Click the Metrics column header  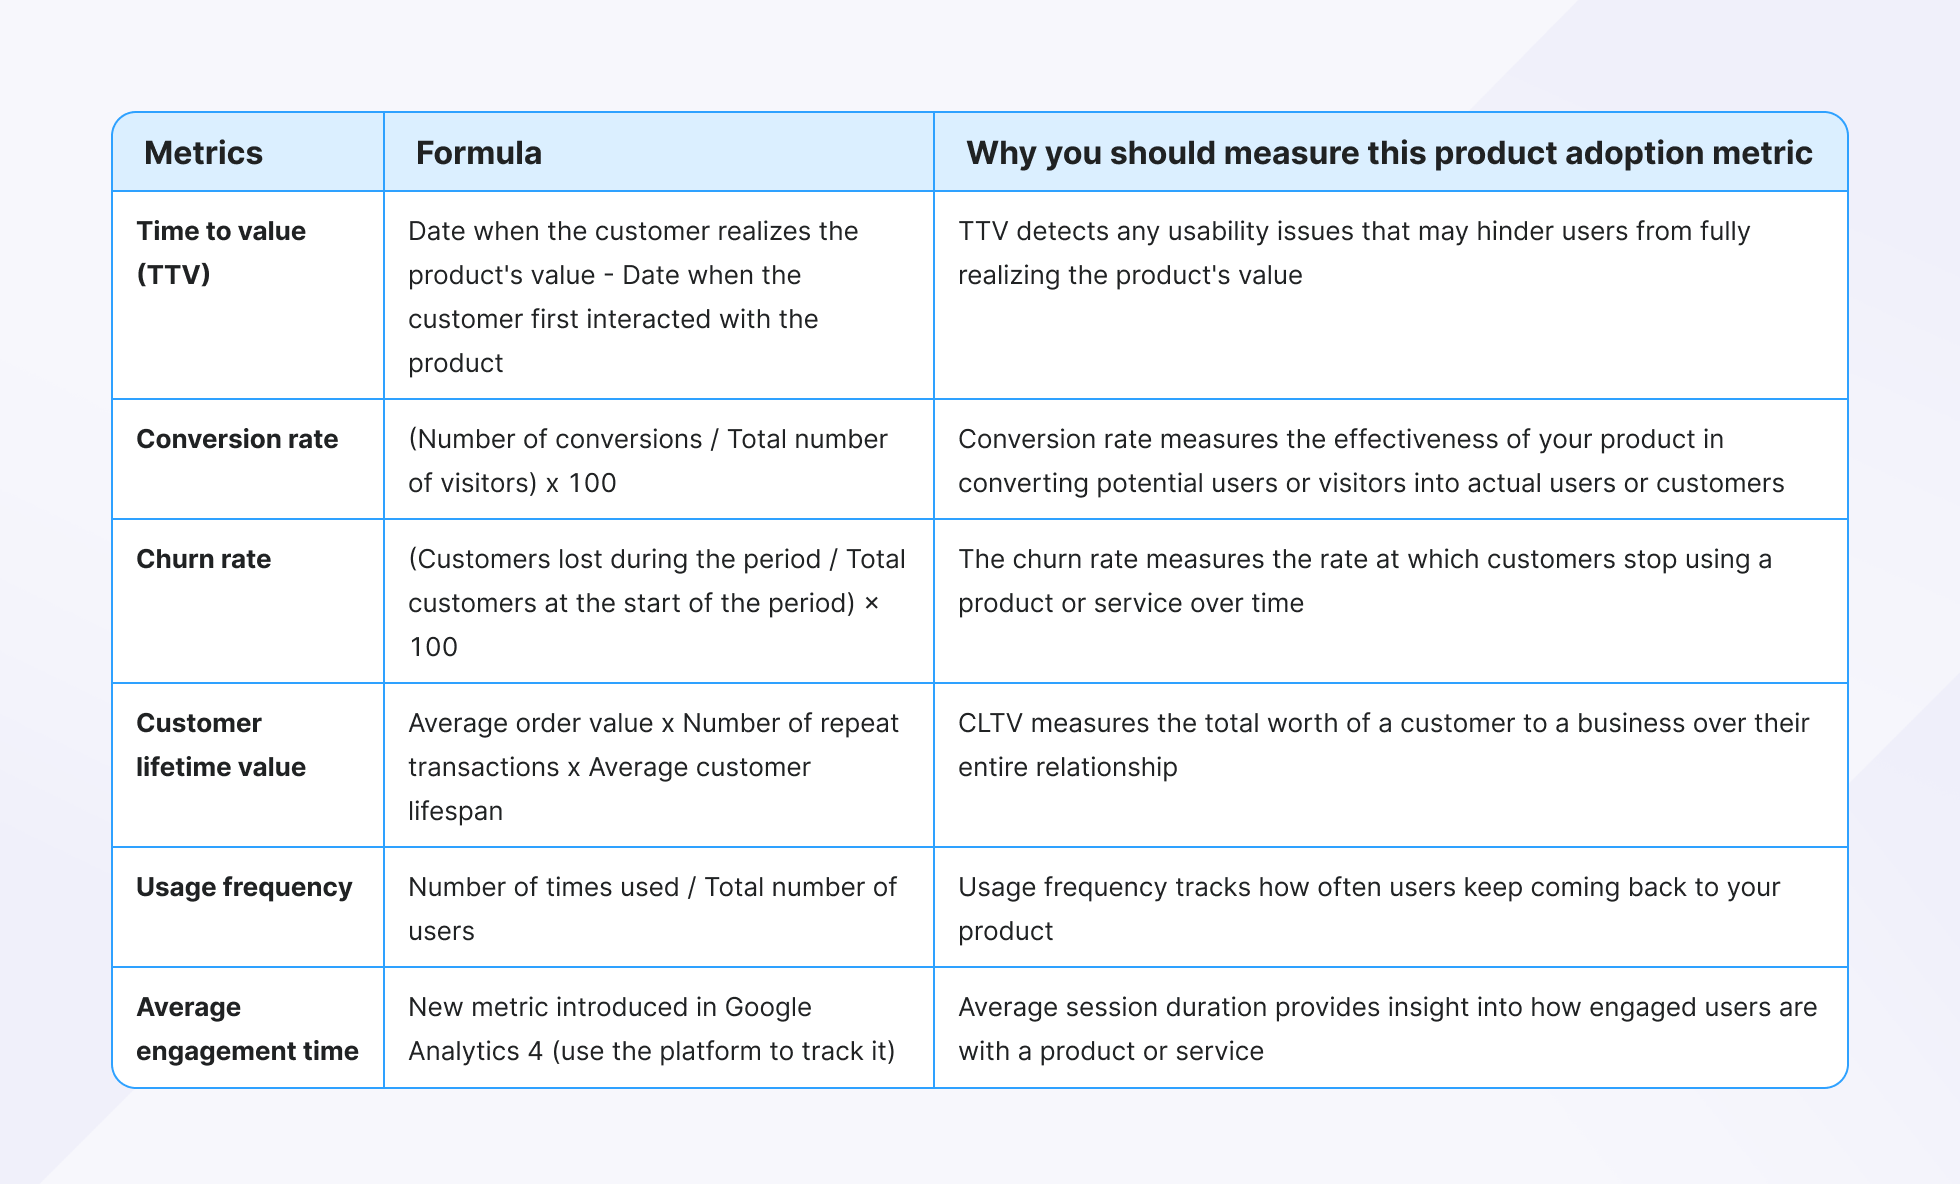tap(203, 153)
